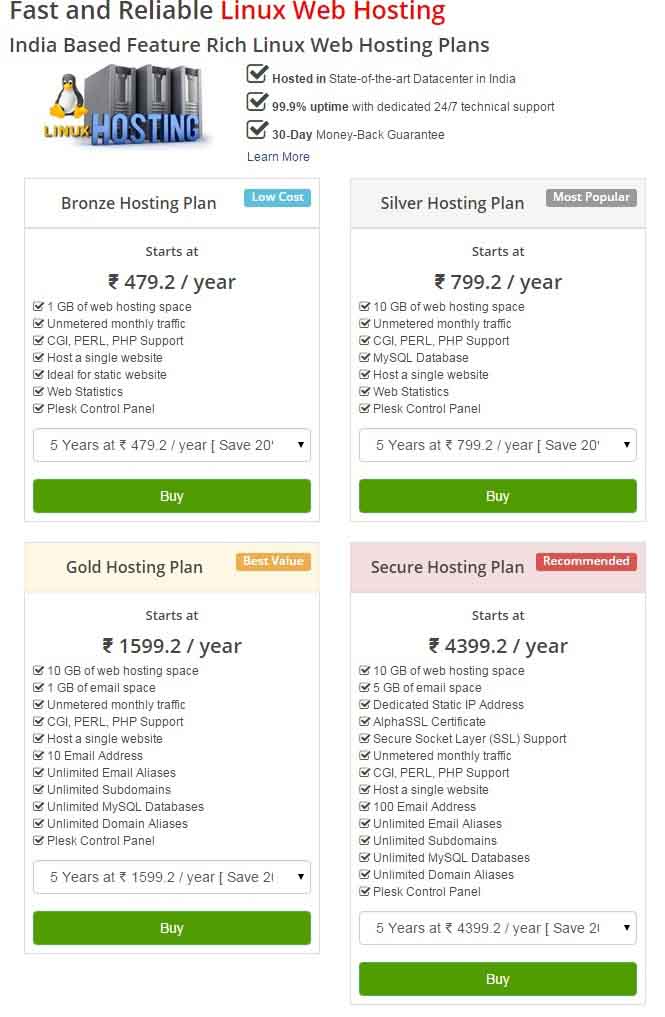665x1017 pixels.
Task: Click the 'Low Cost' badge on Bronze plan
Action: click(277, 197)
